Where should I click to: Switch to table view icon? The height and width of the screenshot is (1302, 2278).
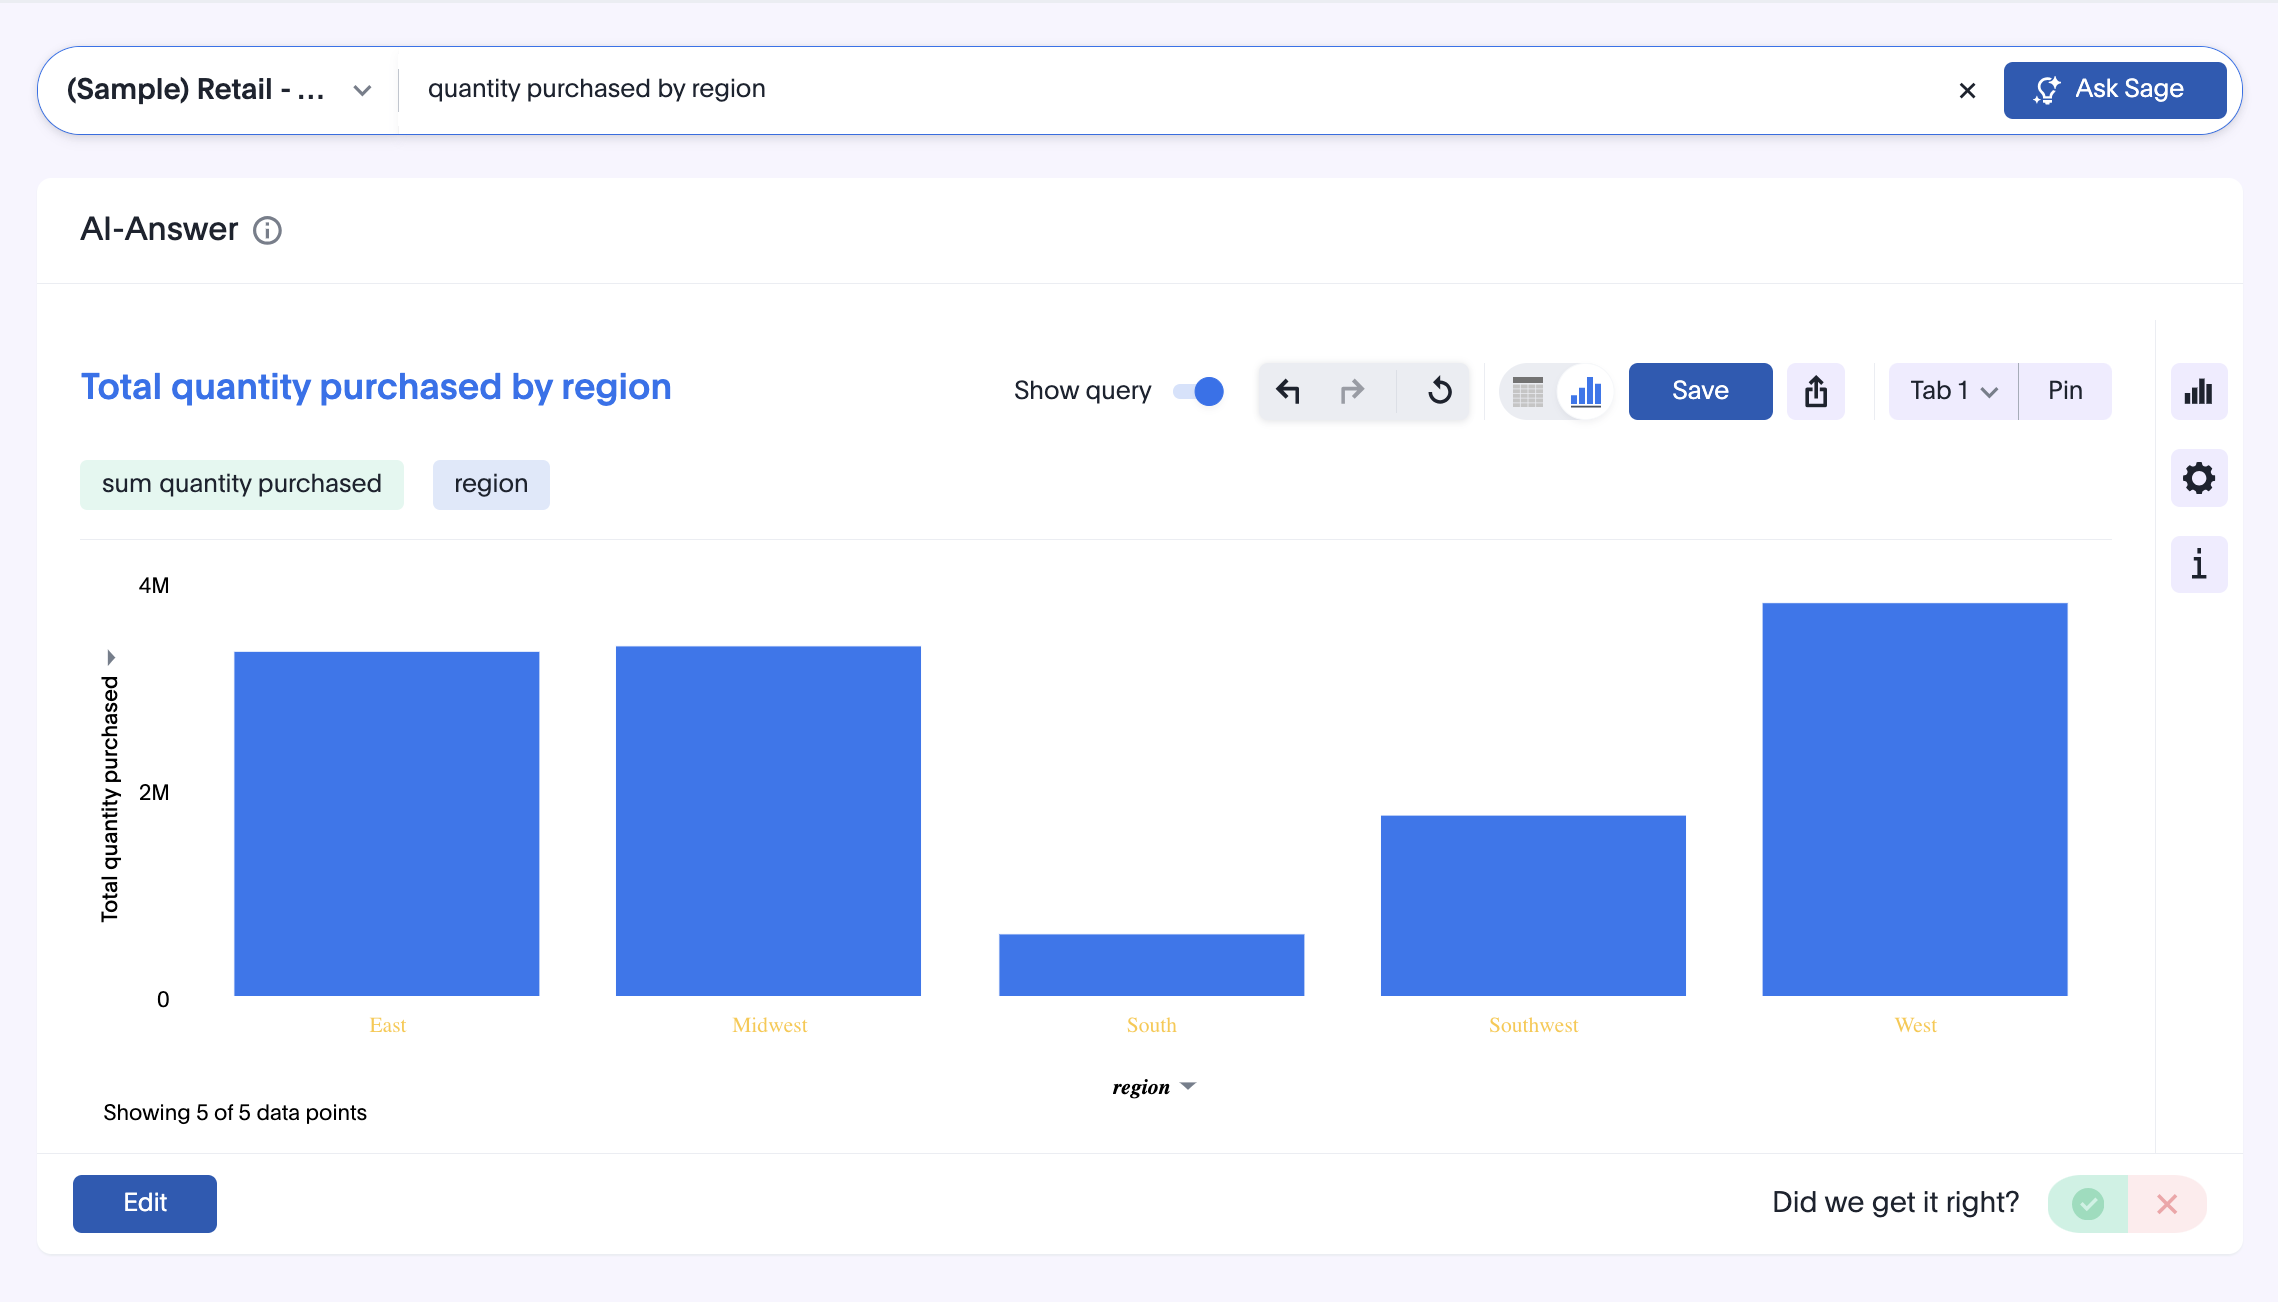(1527, 391)
